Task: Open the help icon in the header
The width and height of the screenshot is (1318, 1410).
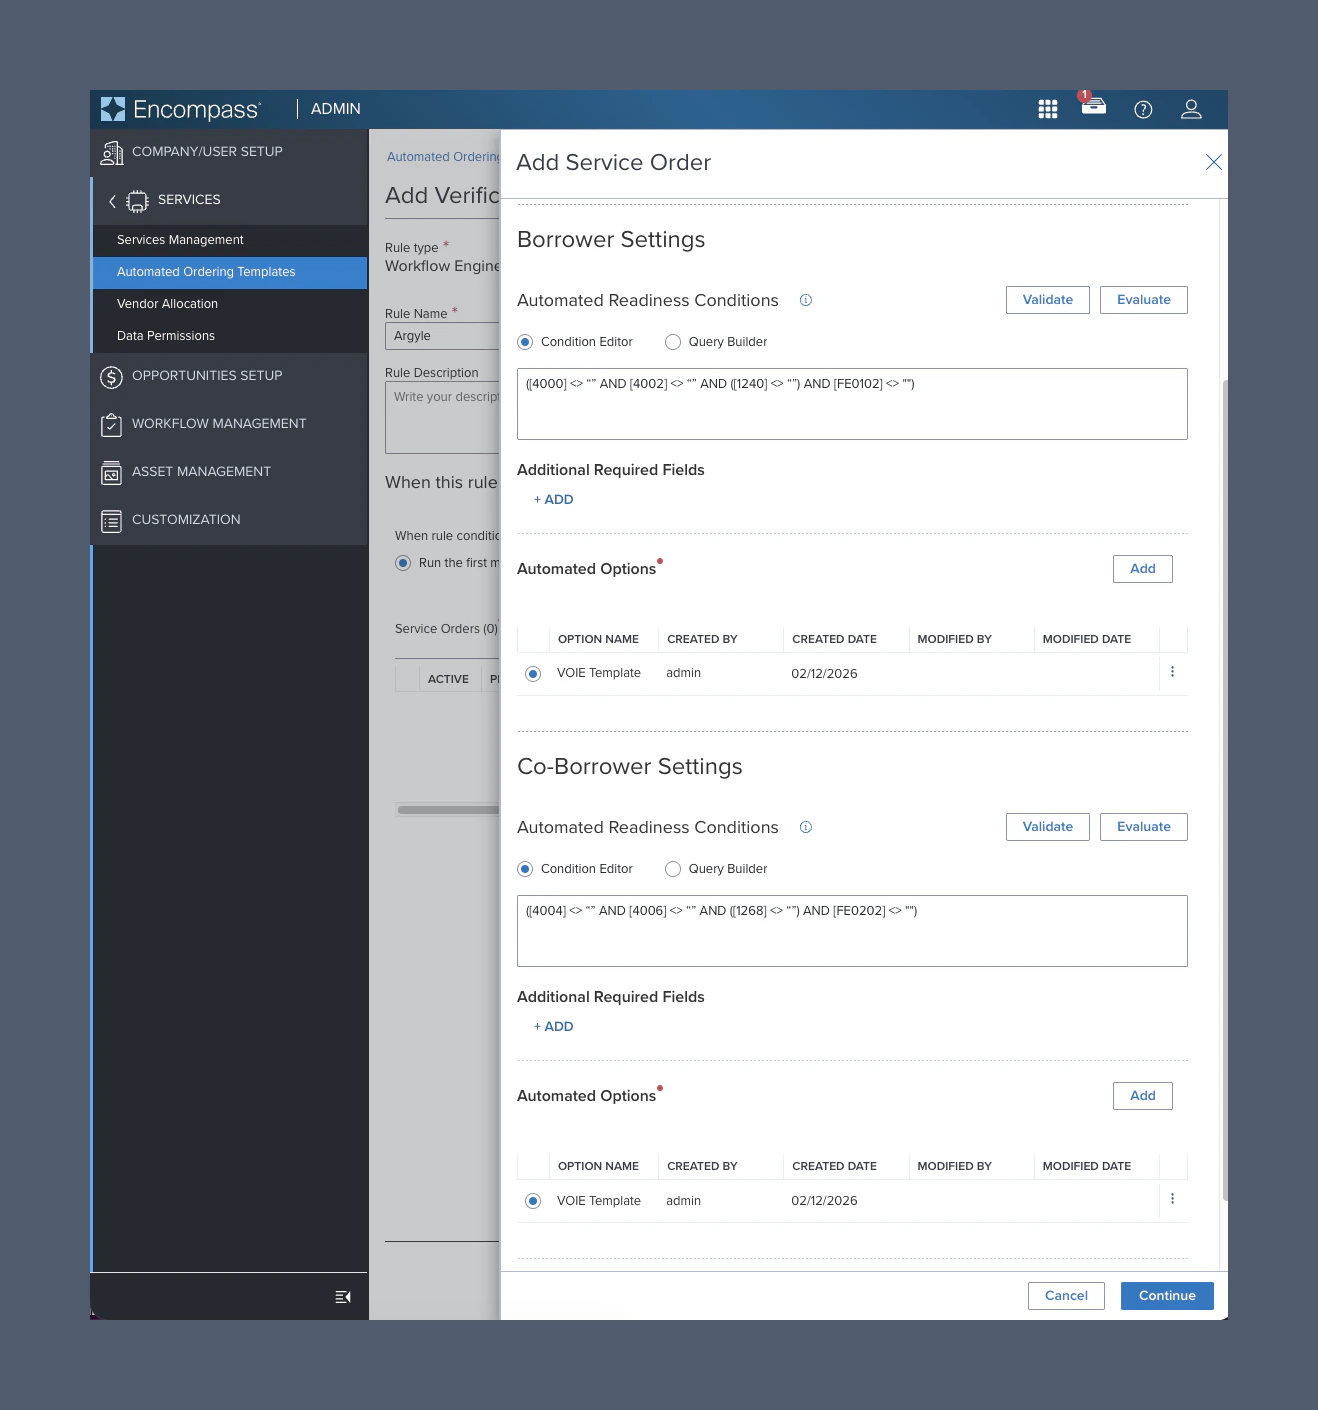Action: [x=1143, y=109]
